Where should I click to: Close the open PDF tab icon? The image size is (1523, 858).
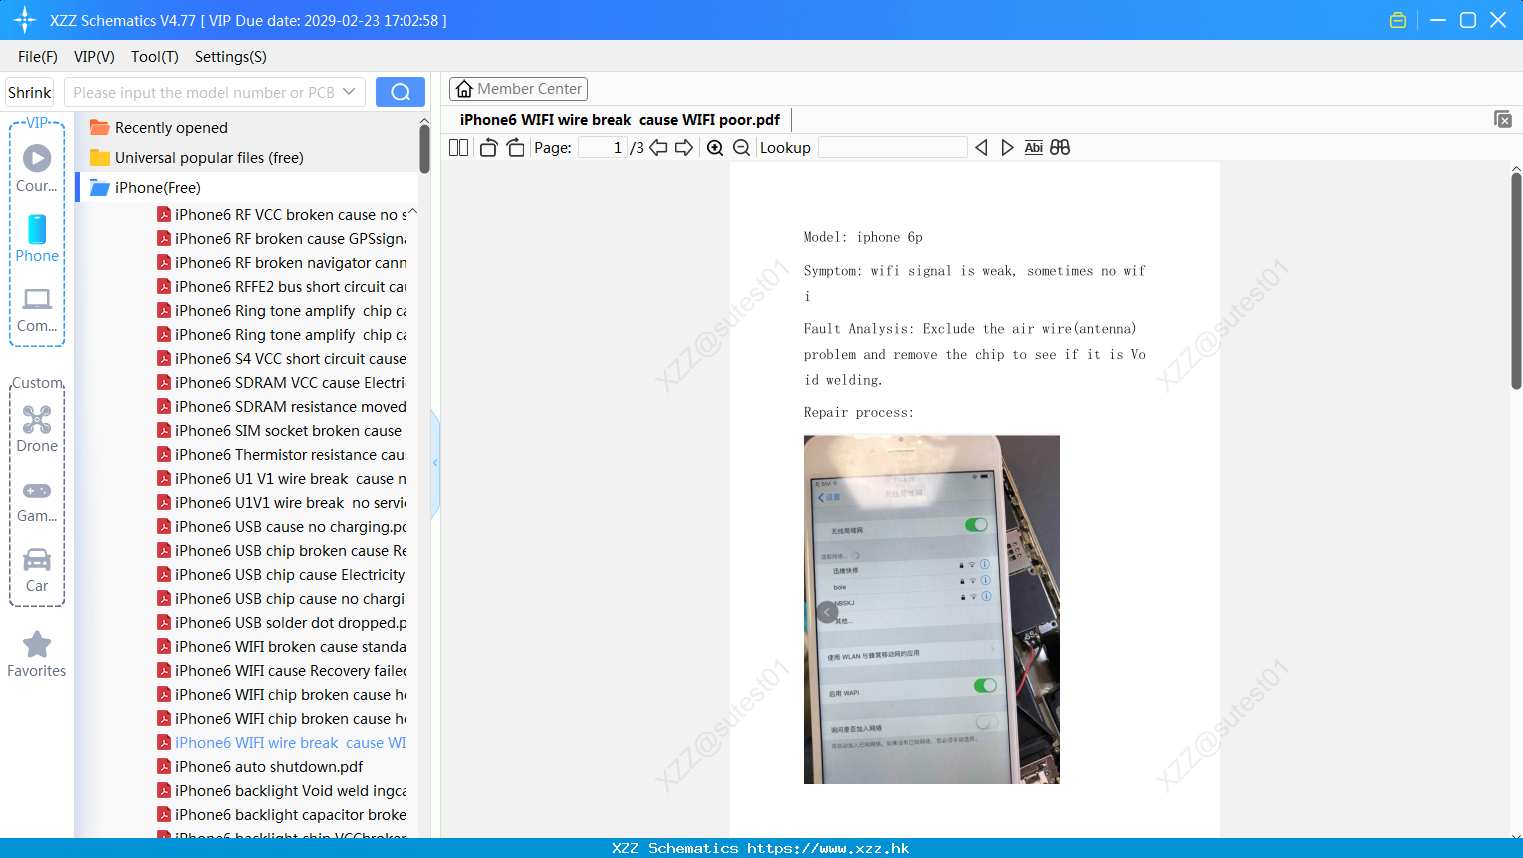(x=1503, y=119)
